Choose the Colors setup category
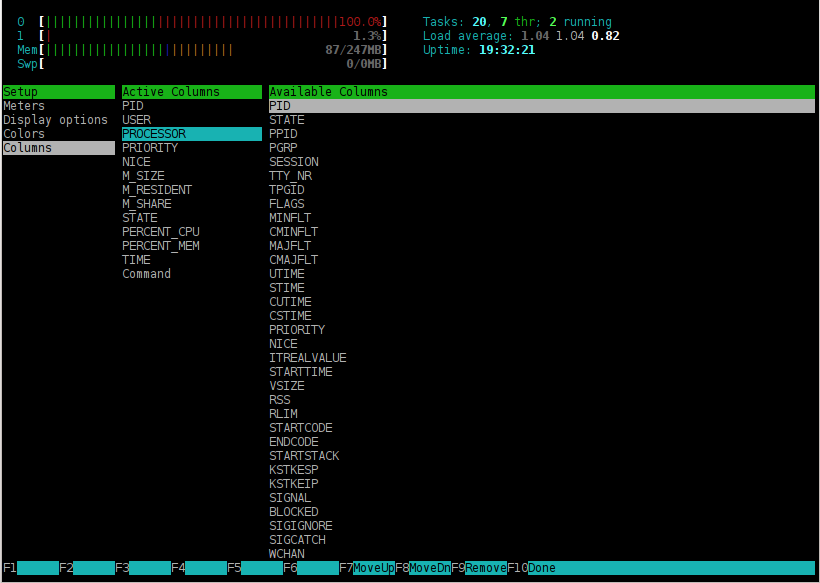The width and height of the screenshot is (820, 583). tap(24, 134)
